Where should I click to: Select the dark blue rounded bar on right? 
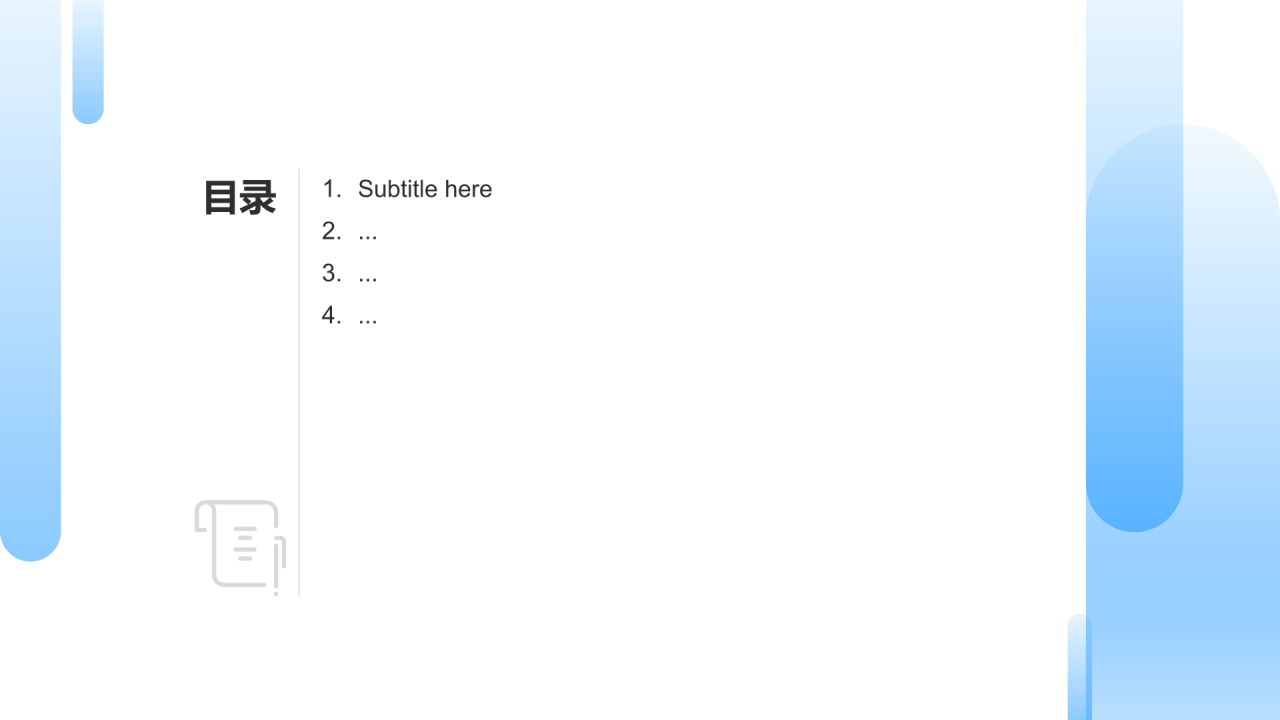coord(1134,266)
